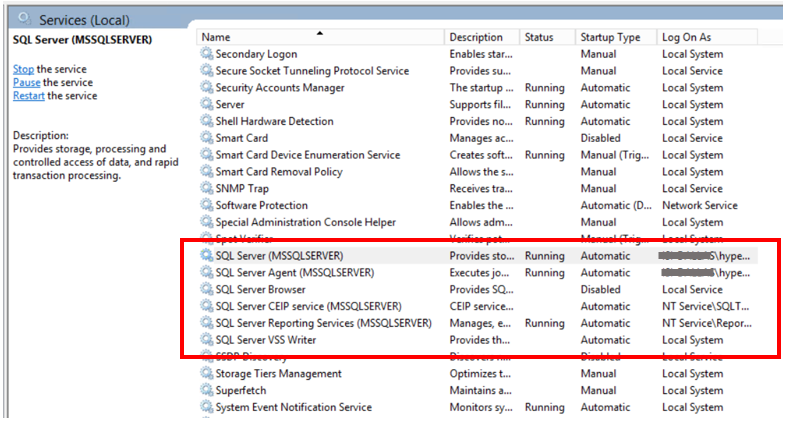Click the 'Disabled' startup type for SQL Server Browser
Viewport: 795px width, 429px height.
point(600,290)
